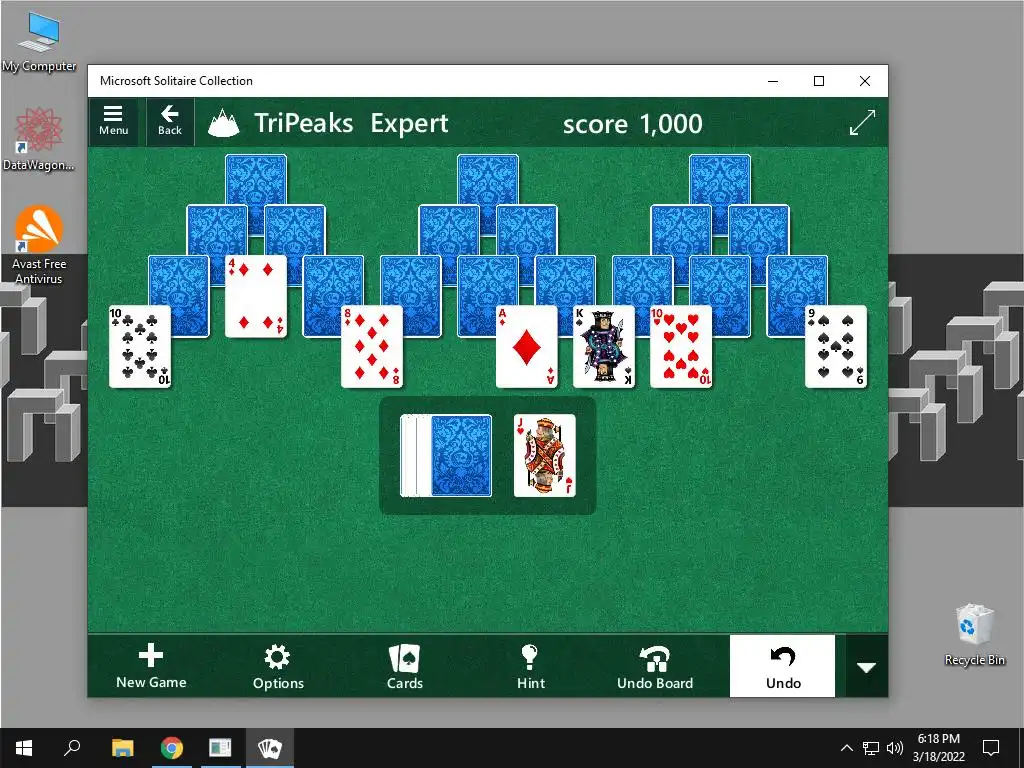
Task: Play the 10 of hearts card
Action: (x=681, y=347)
